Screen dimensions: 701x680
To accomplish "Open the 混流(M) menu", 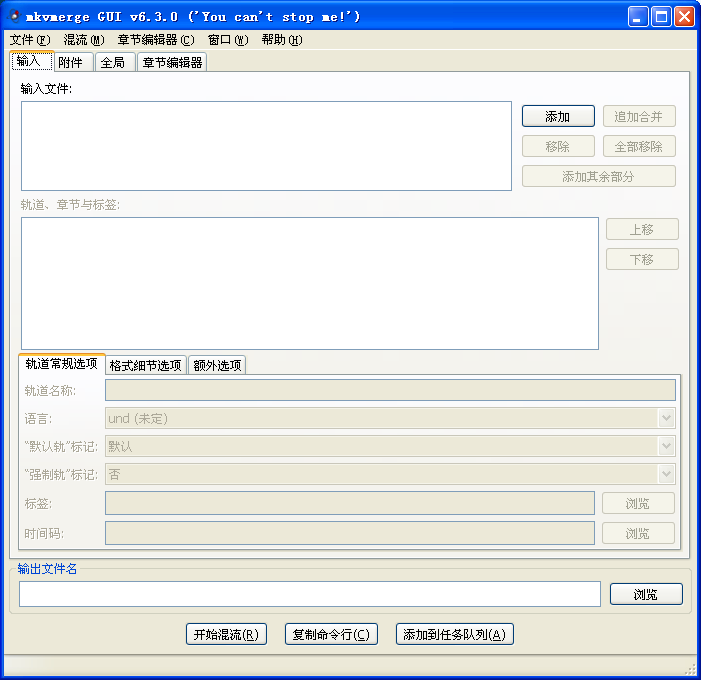I will (x=84, y=40).
